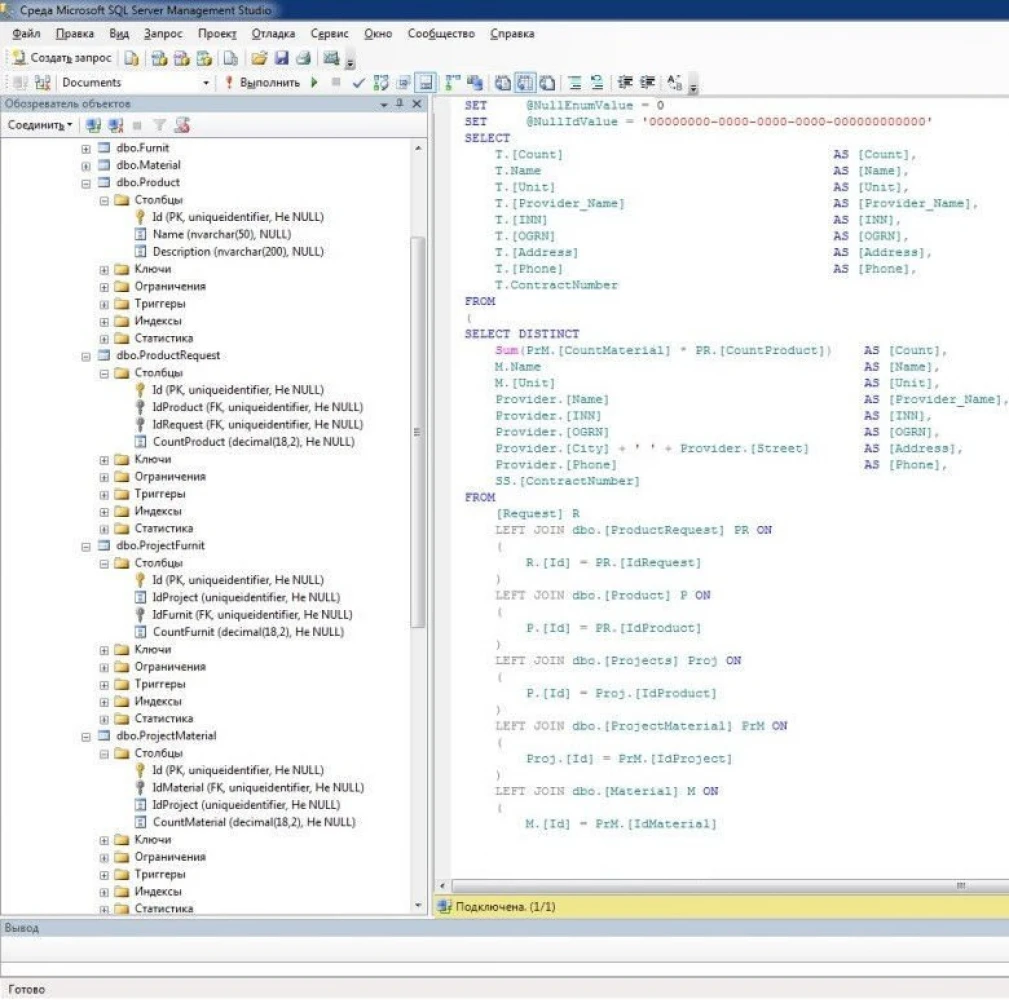Click the Decrease Indent icon
This screenshot has width=1009, height=1000.
pos(625,82)
